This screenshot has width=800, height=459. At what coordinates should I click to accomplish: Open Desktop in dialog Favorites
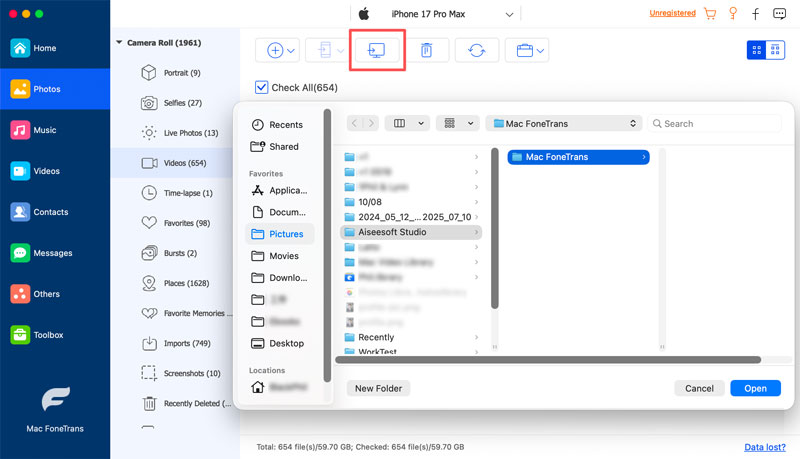tap(280, 344)
